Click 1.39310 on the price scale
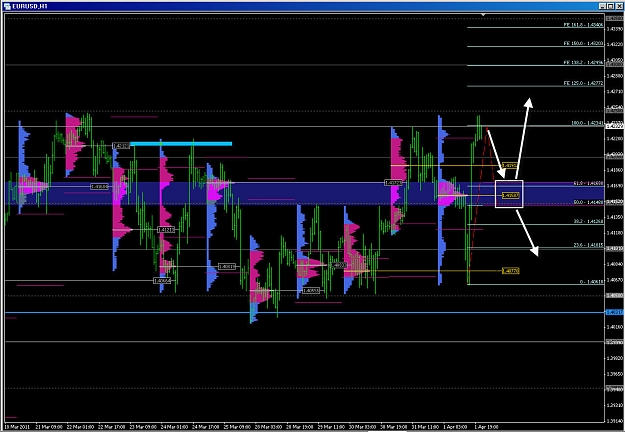 click(x=615, y=405)
